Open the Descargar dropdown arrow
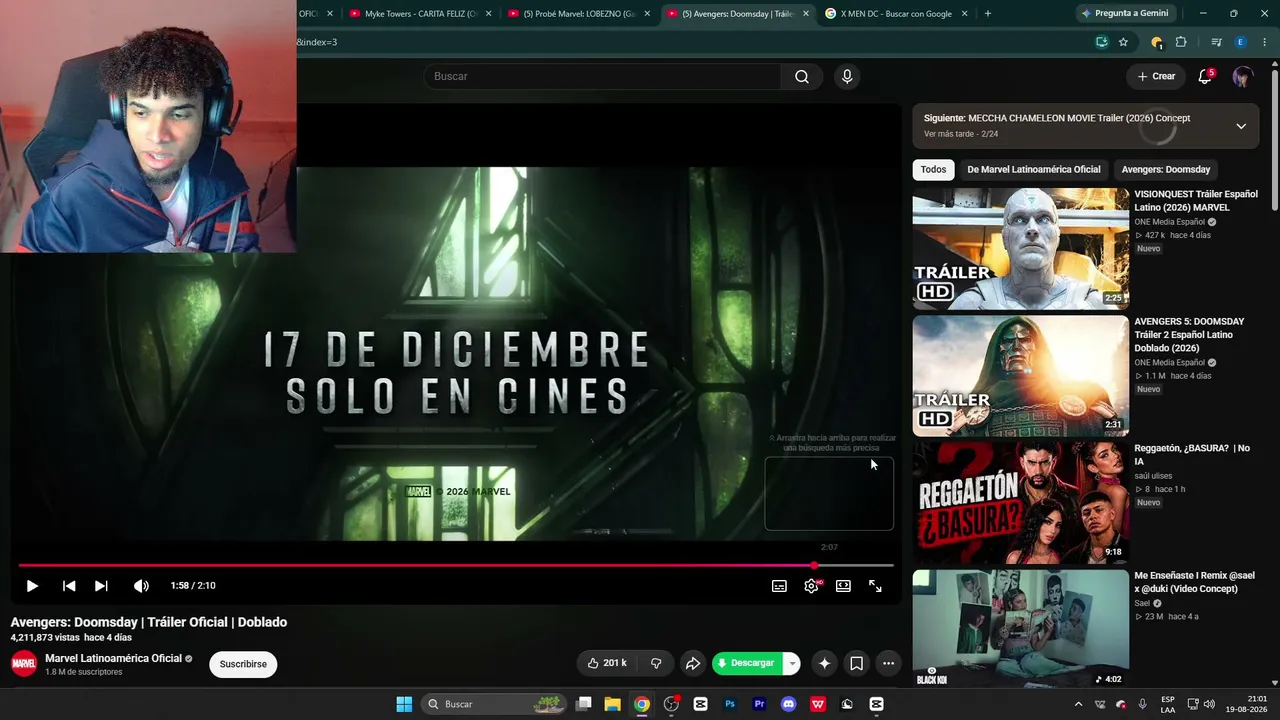This screenshot has width=1280, height=720. [x=791, y=663]
